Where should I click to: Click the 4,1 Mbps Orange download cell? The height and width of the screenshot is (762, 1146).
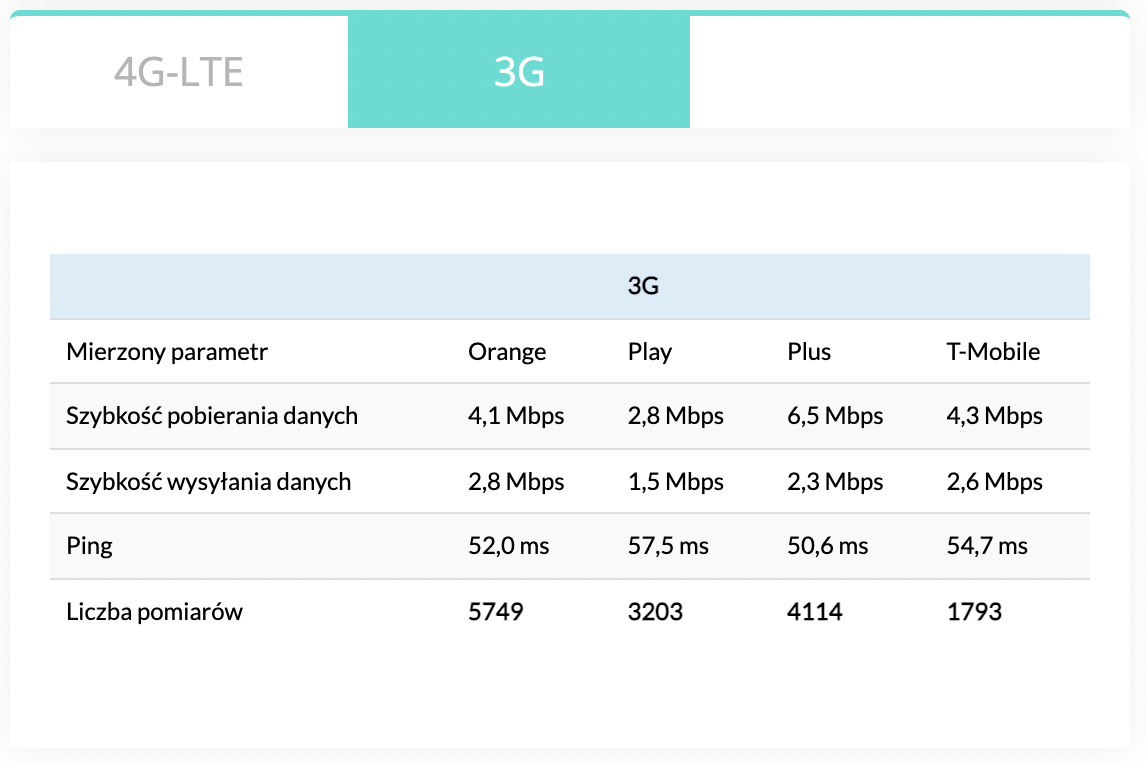(516, 416)
